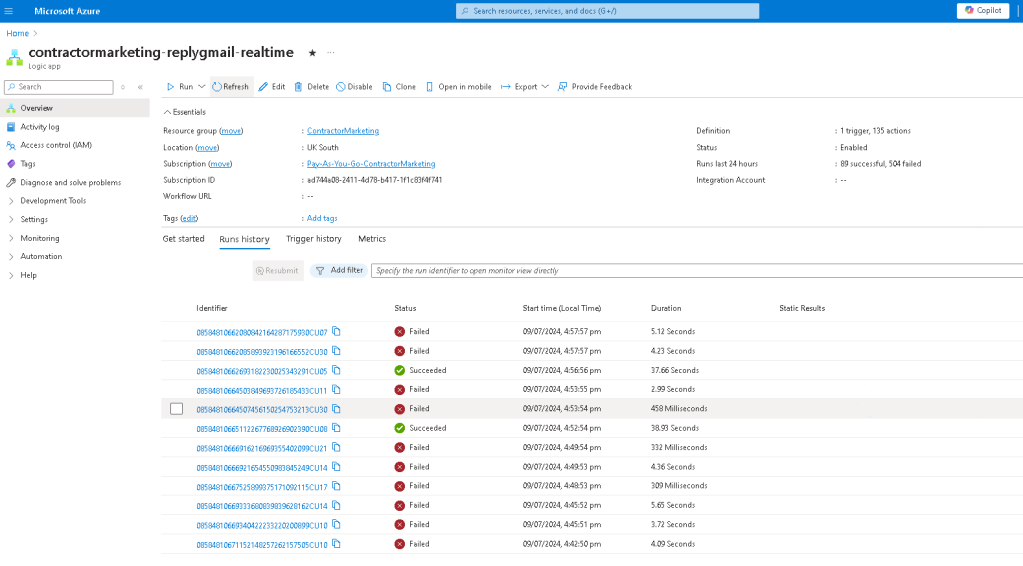Click the Resubmit button

pos(278,271)
